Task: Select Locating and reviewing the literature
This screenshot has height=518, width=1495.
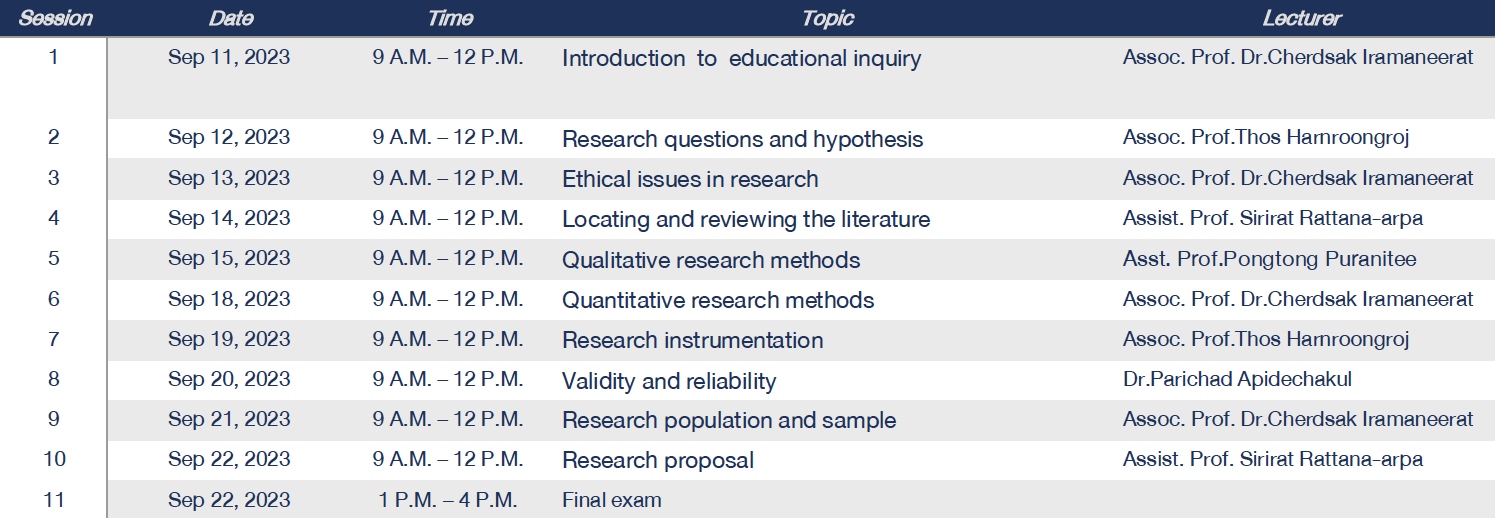Action: point(746,219)
